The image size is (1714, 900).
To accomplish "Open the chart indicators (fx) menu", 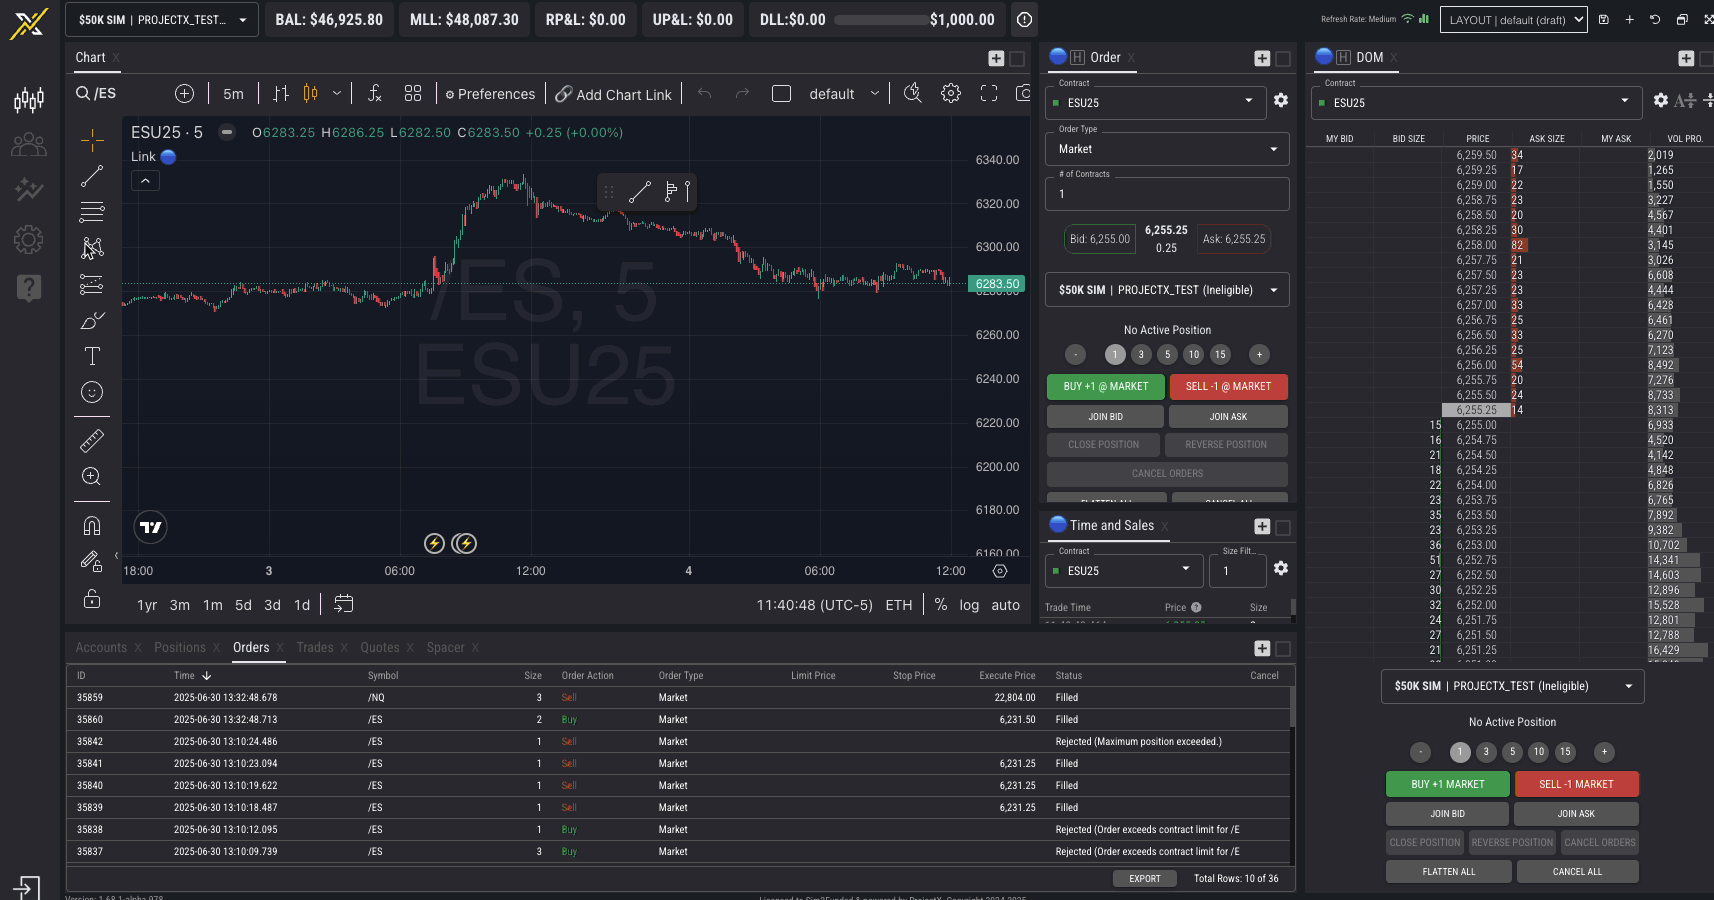I will coord(375,93).
